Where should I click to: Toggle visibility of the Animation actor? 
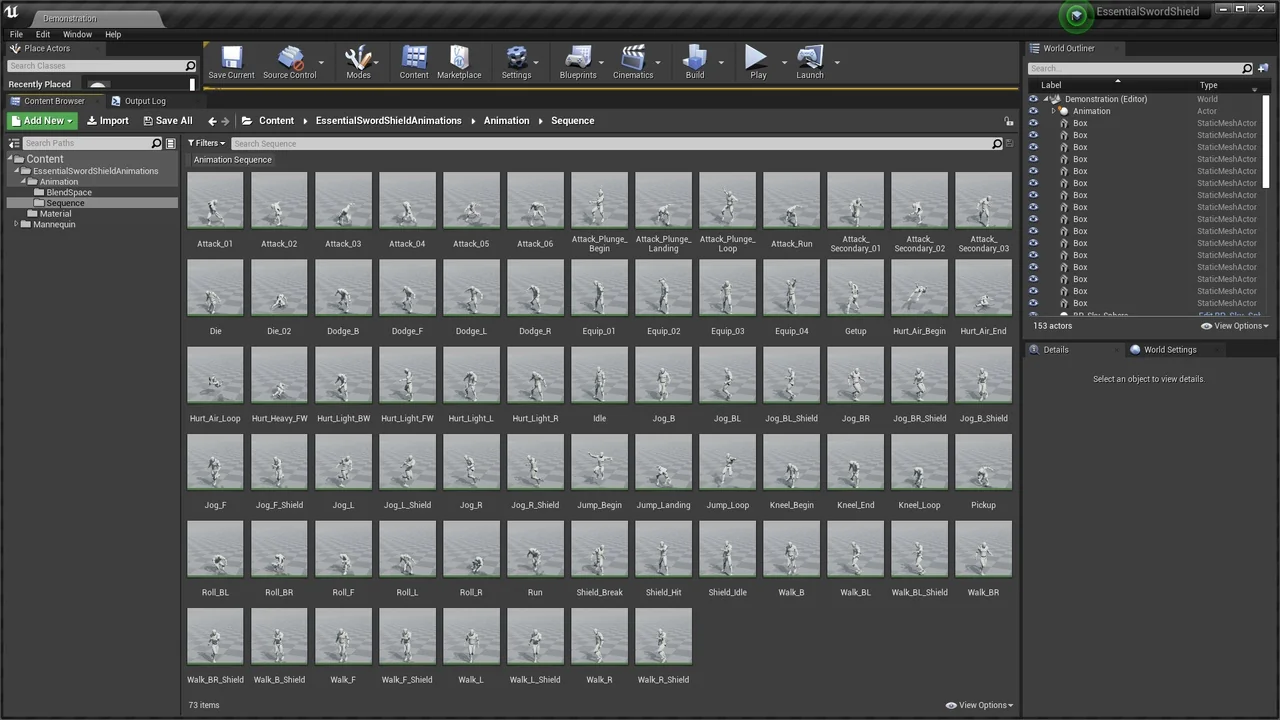pos(1034,111)
